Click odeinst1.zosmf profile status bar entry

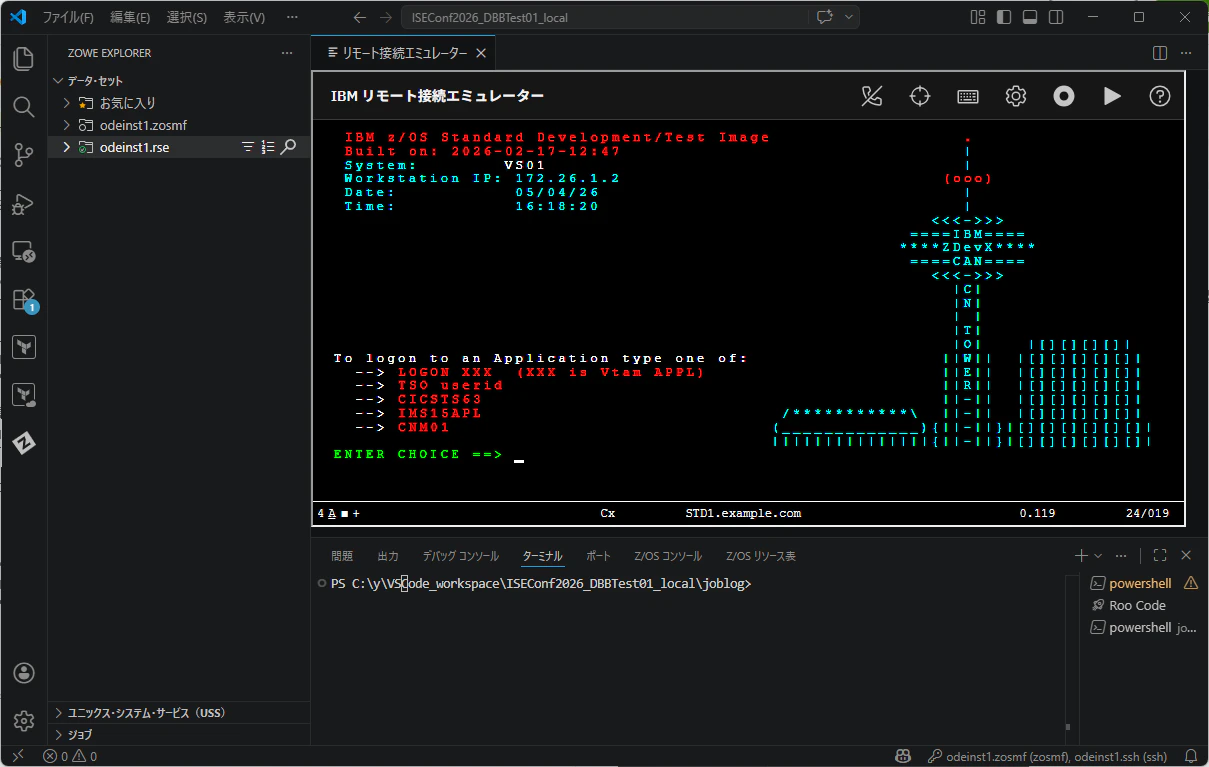click(1047, 756)
